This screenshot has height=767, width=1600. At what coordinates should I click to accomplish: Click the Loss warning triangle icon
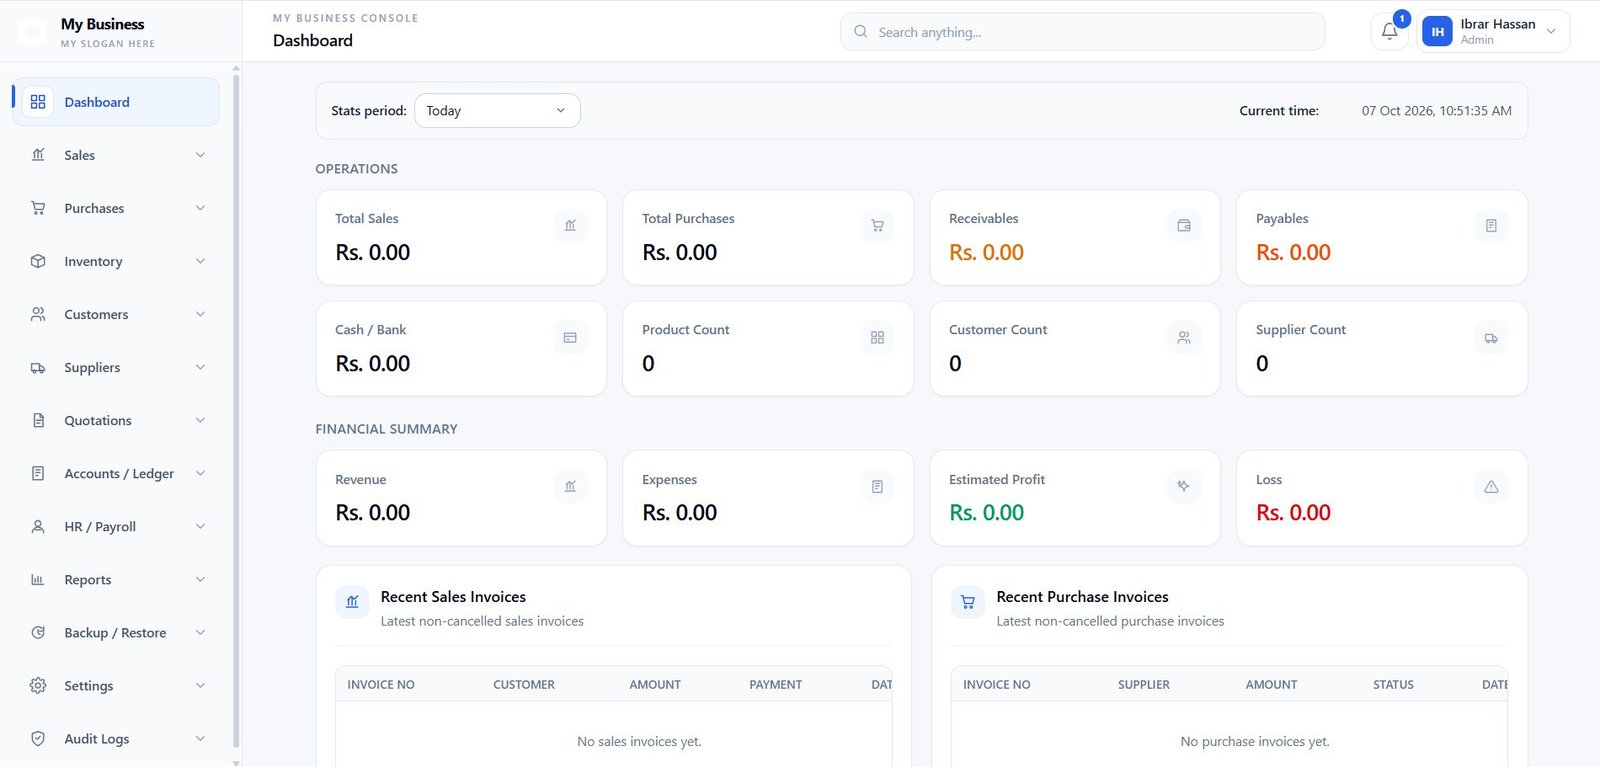pos(1491,487)
